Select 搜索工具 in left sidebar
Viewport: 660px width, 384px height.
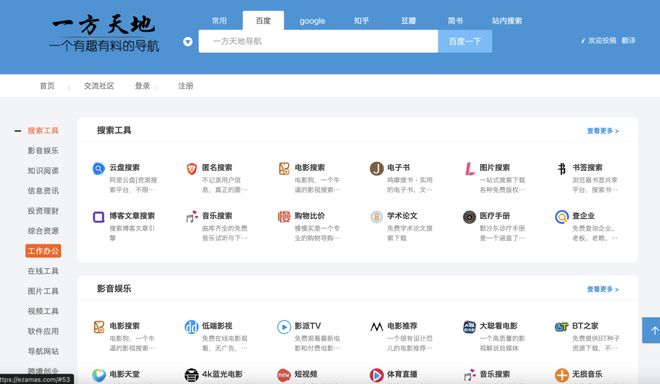(43, 131)
